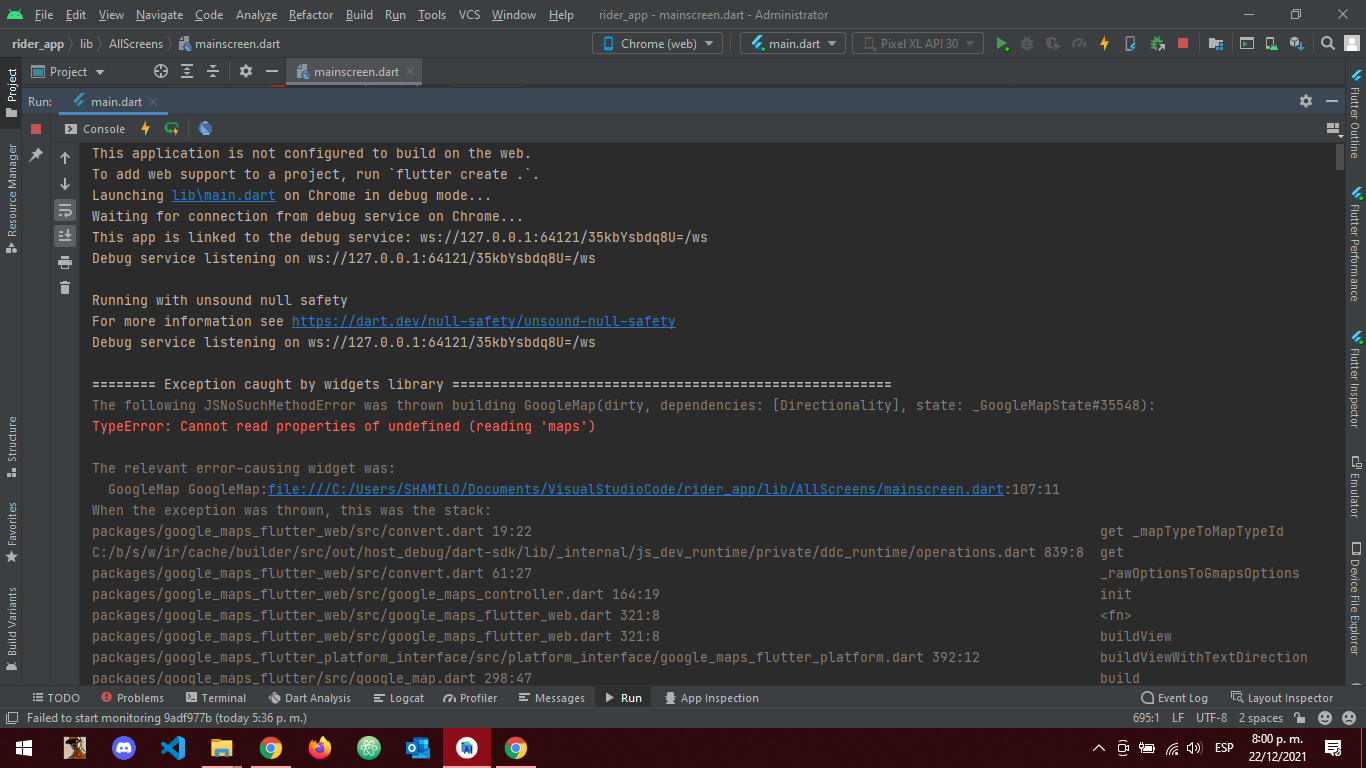This screenshot has height=768, width=1366.
Task: Click the green Flutter Hot Restart icon
Action: point(172,128)
